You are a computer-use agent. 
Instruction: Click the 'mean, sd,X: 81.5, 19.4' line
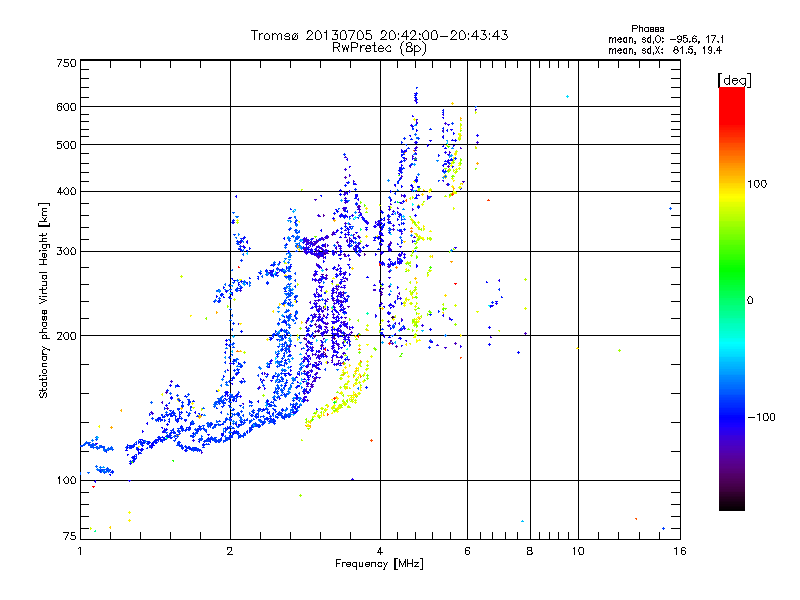[665, 50]
